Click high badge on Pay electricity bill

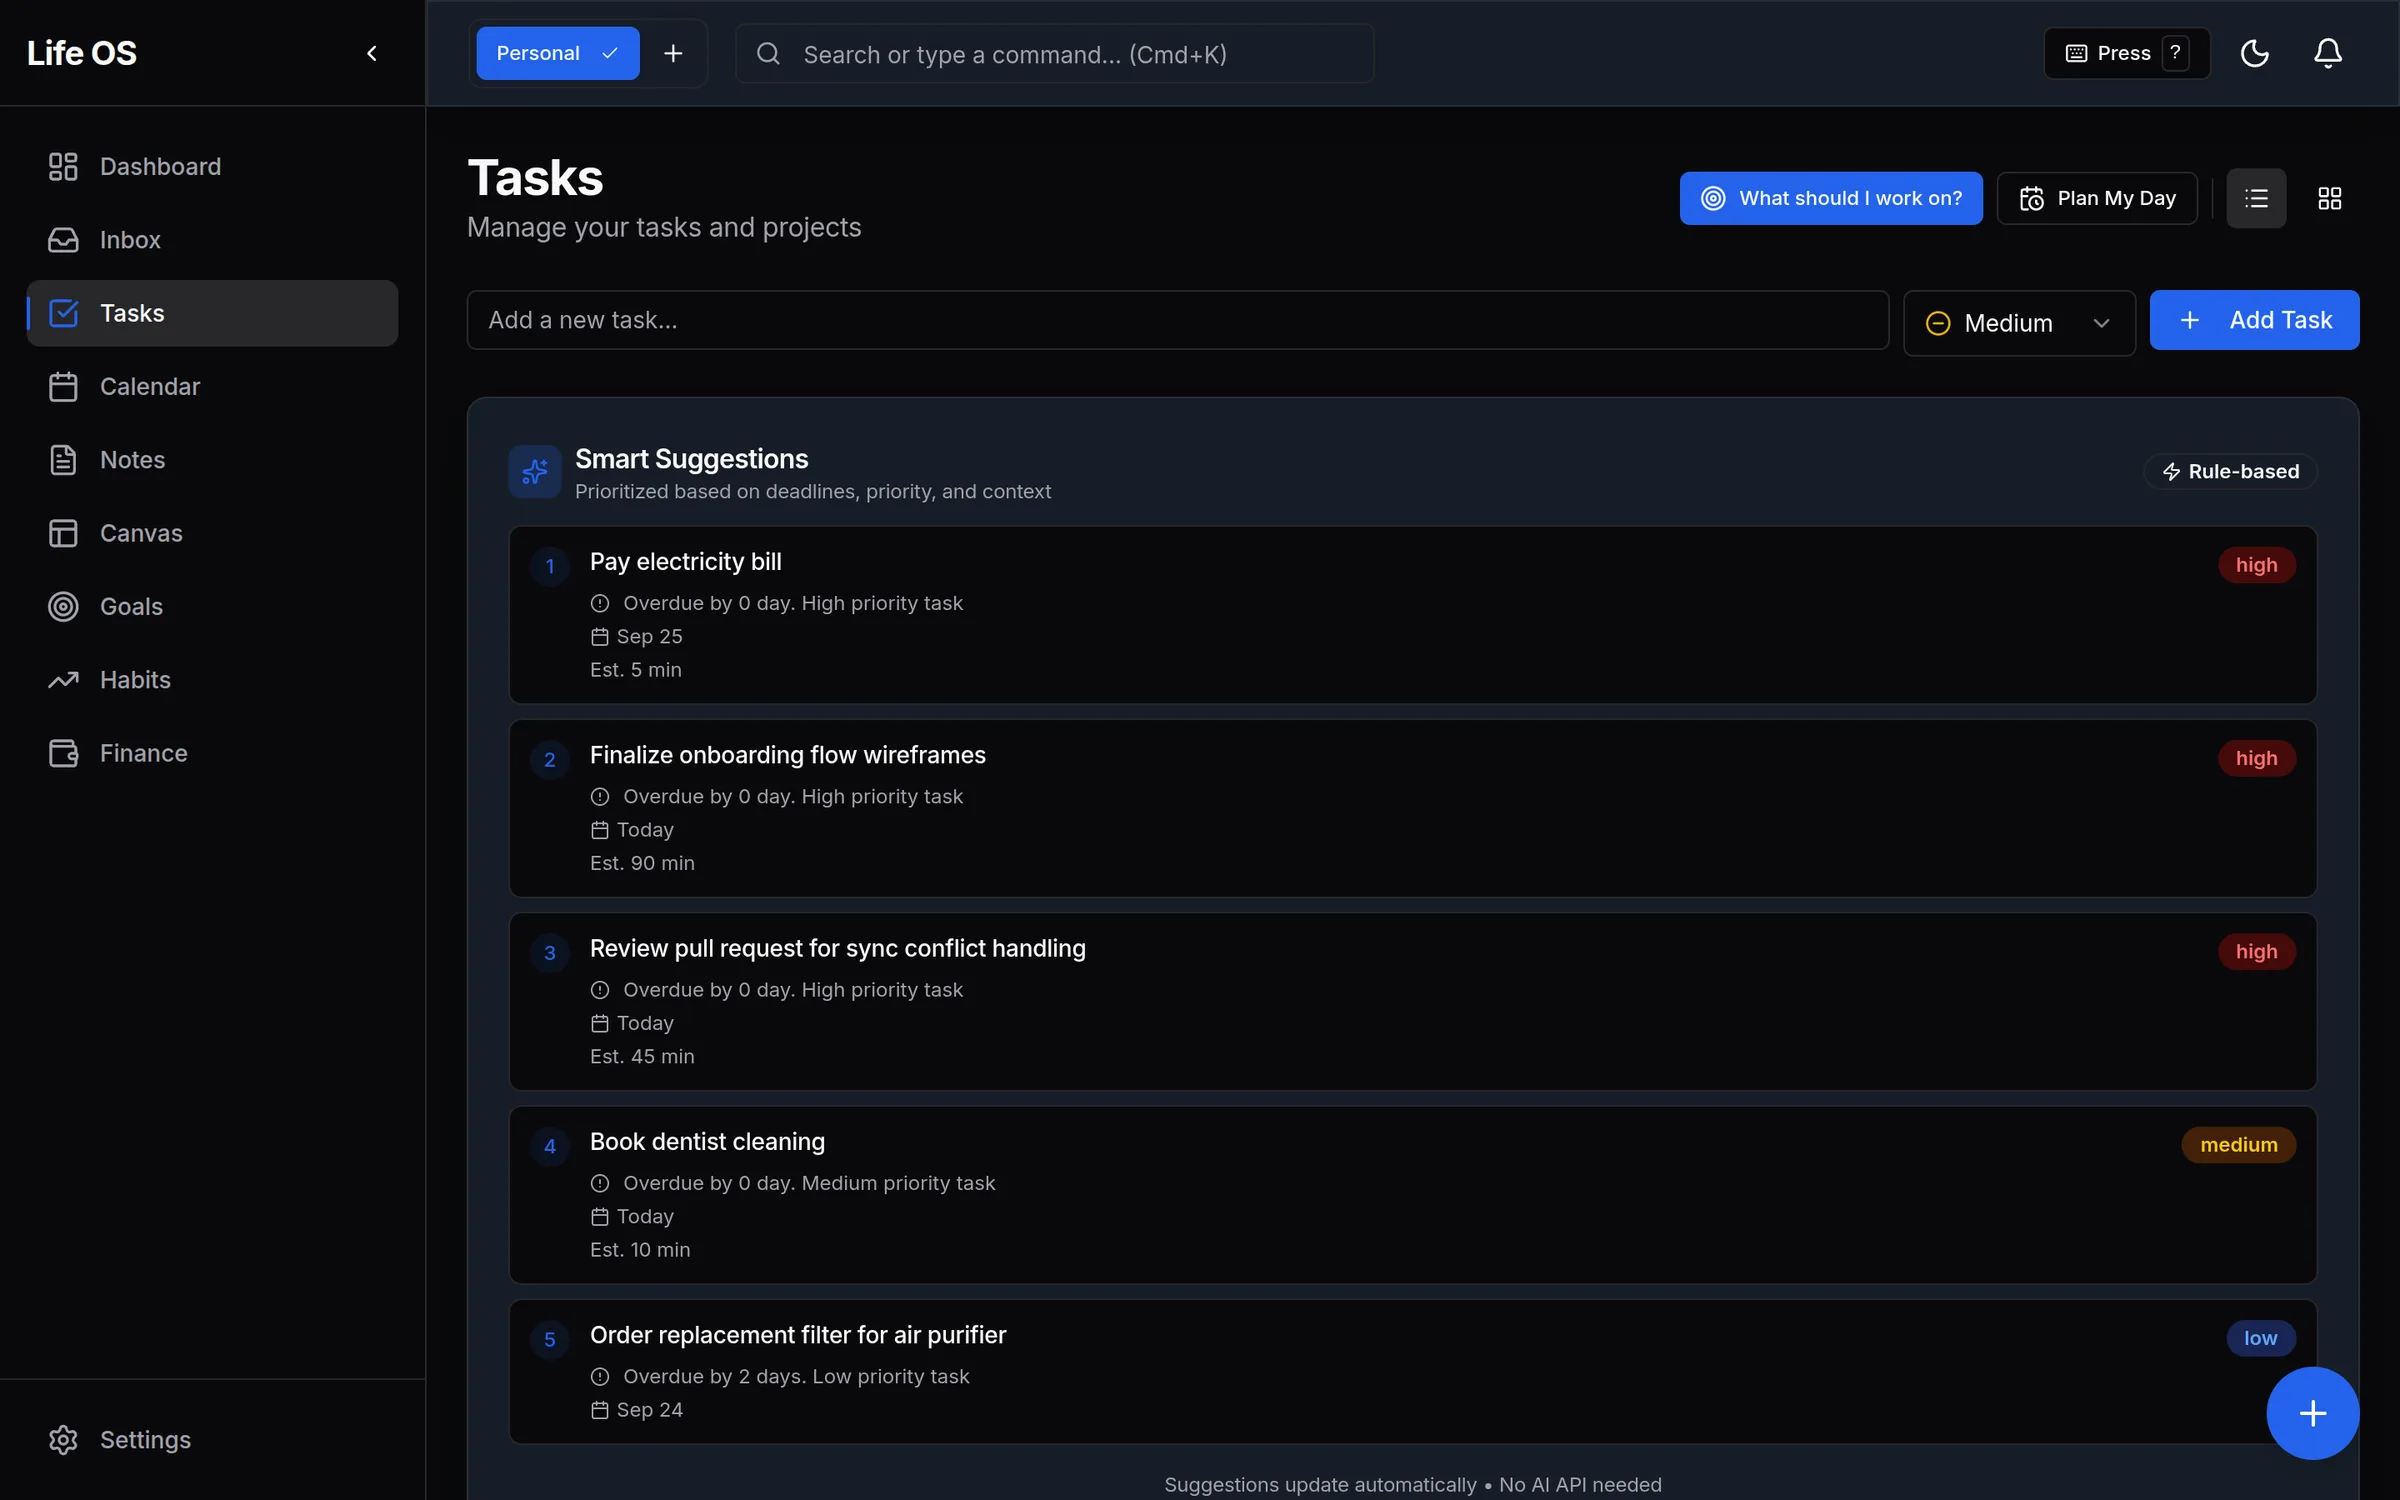tap(2256, 565)
